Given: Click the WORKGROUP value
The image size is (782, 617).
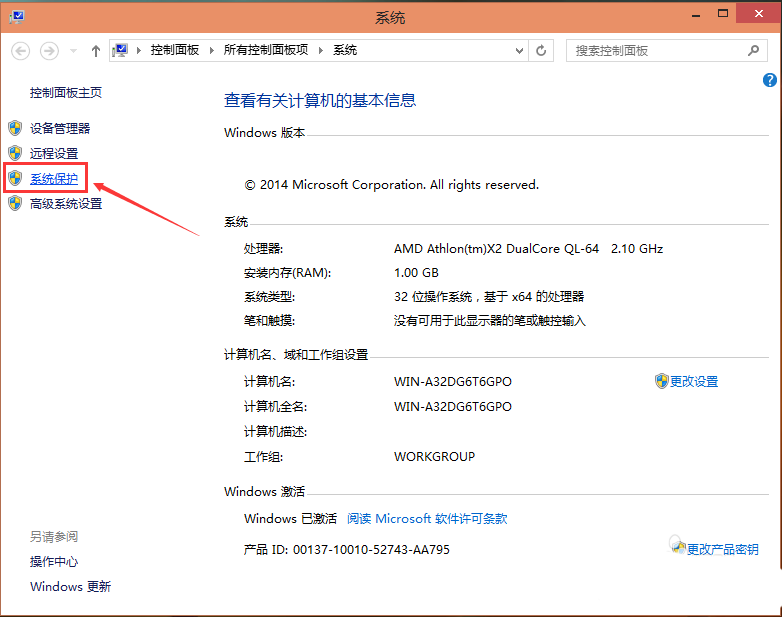Looking at the screenshot, I should [434, 456].
